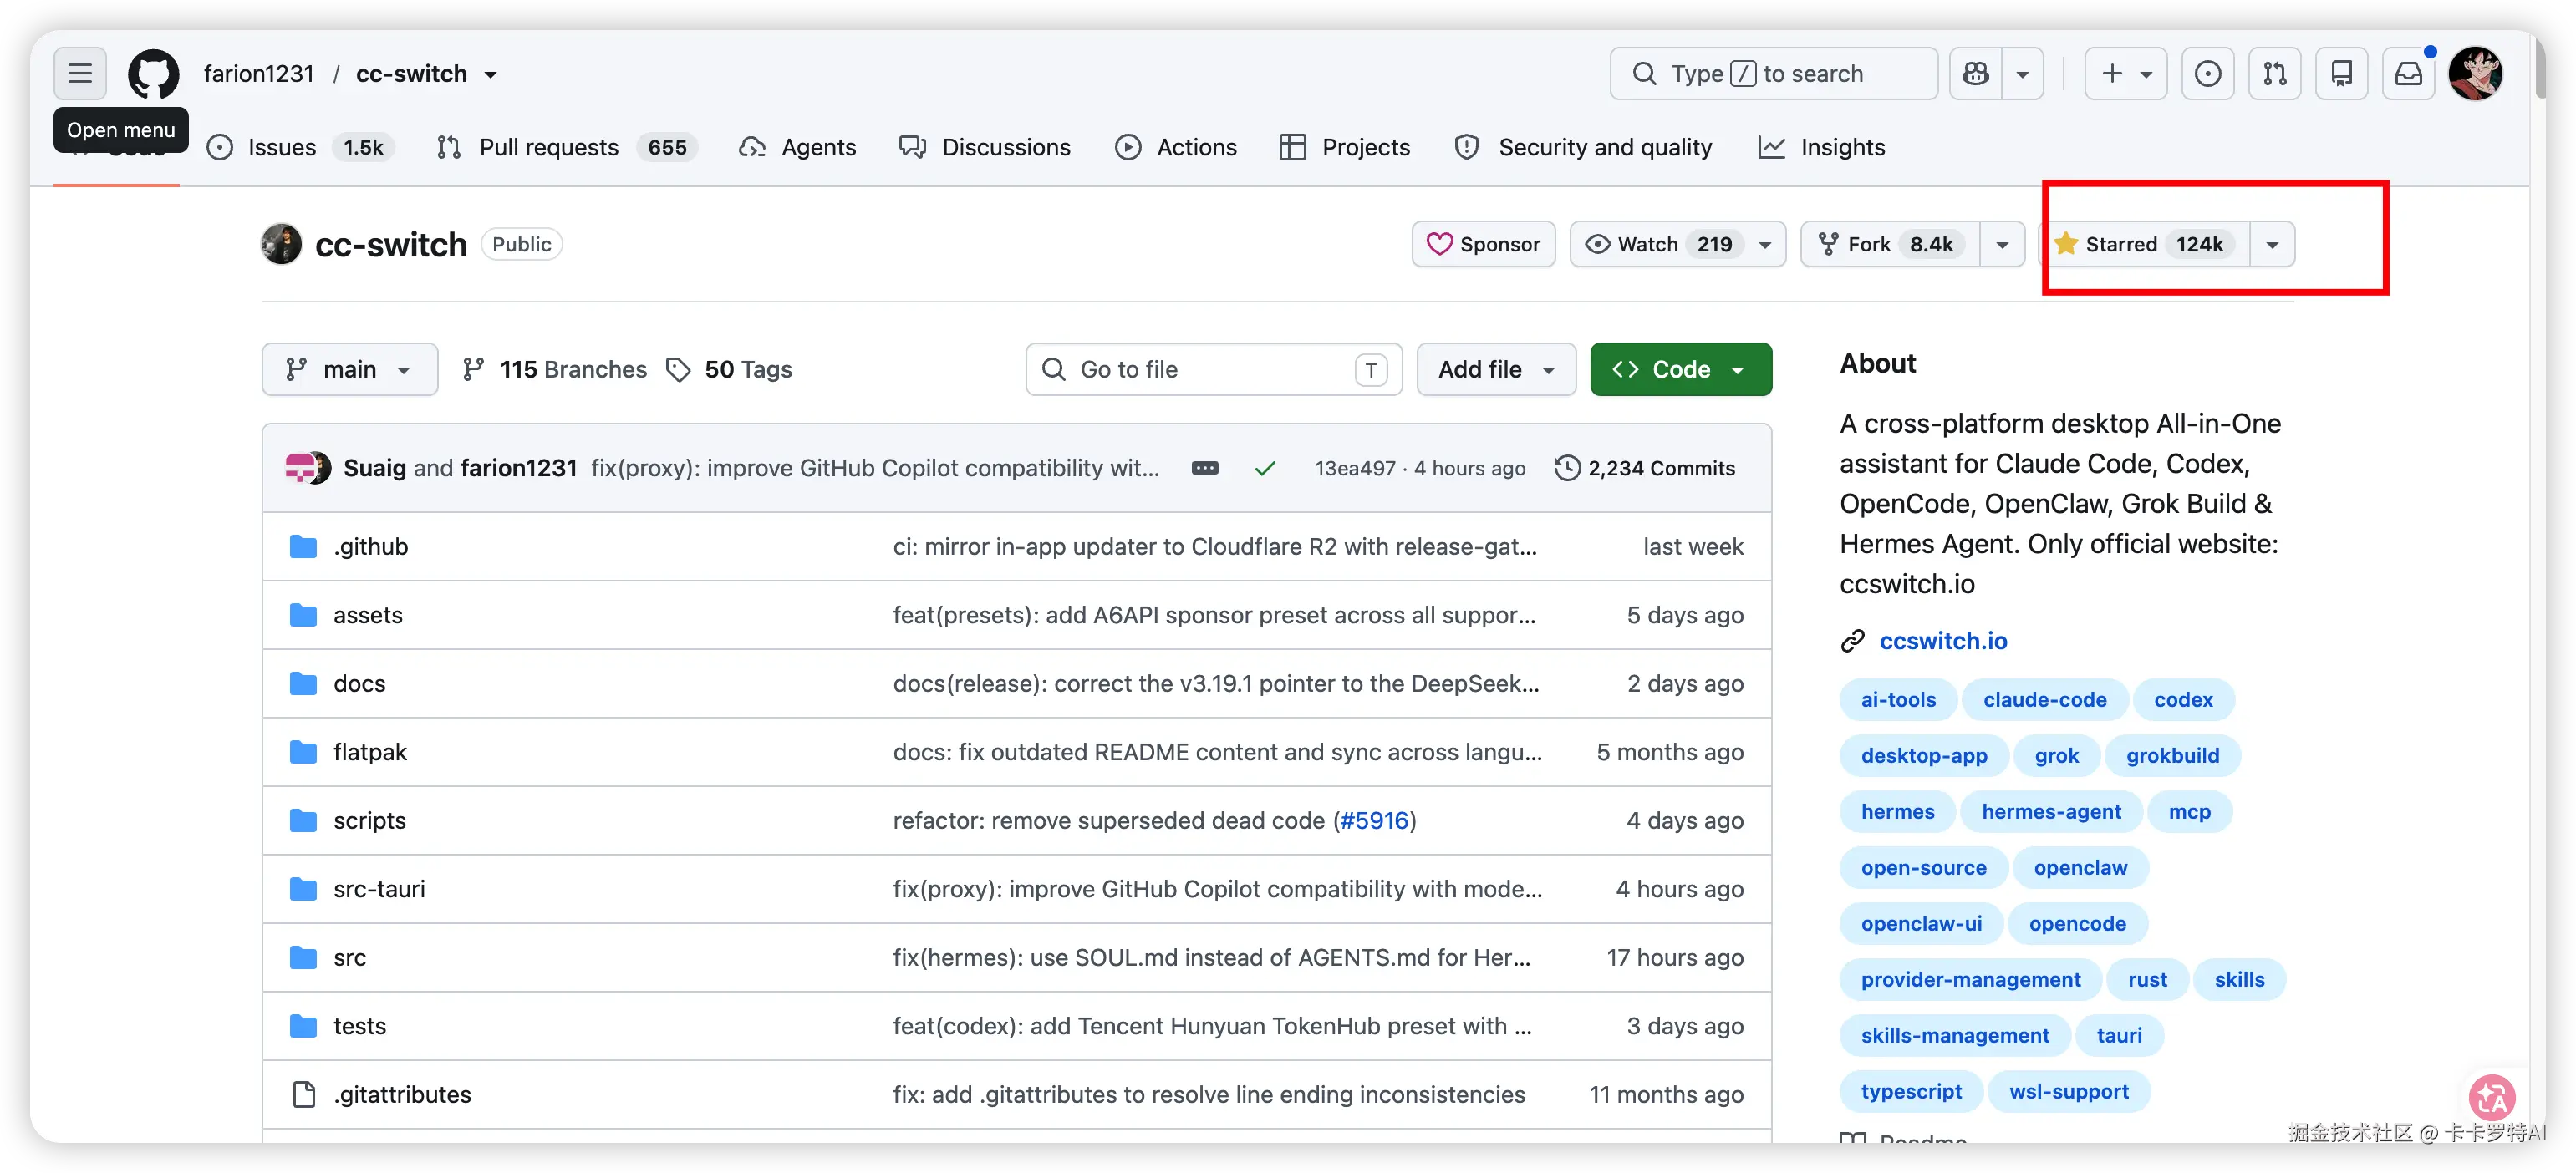The width and height of the screenshot is (2576, 1173).
Task: Open the user profile avatar menu
Action: click(2475, 73)
